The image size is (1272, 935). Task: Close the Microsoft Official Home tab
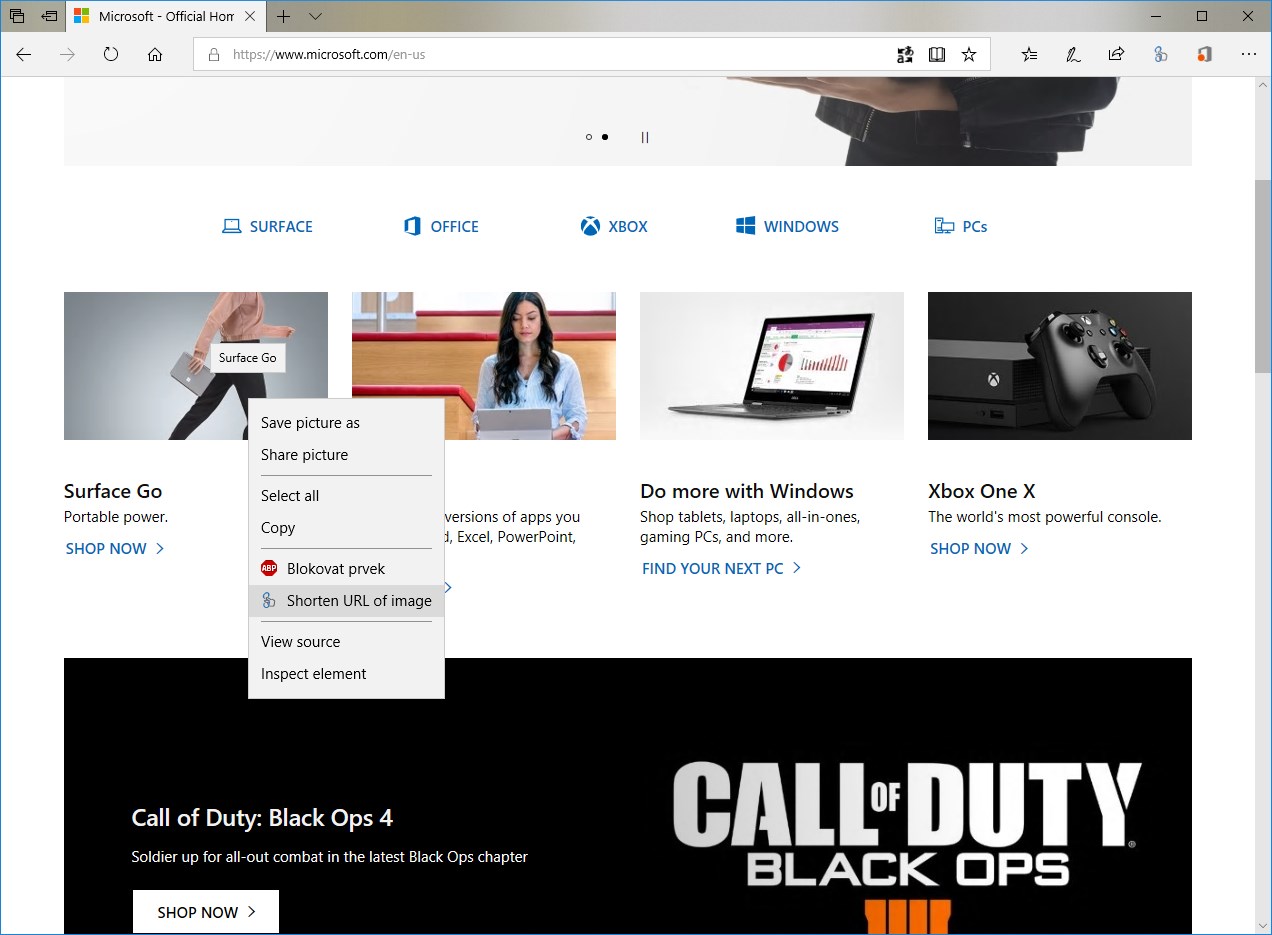click(249, 16)
